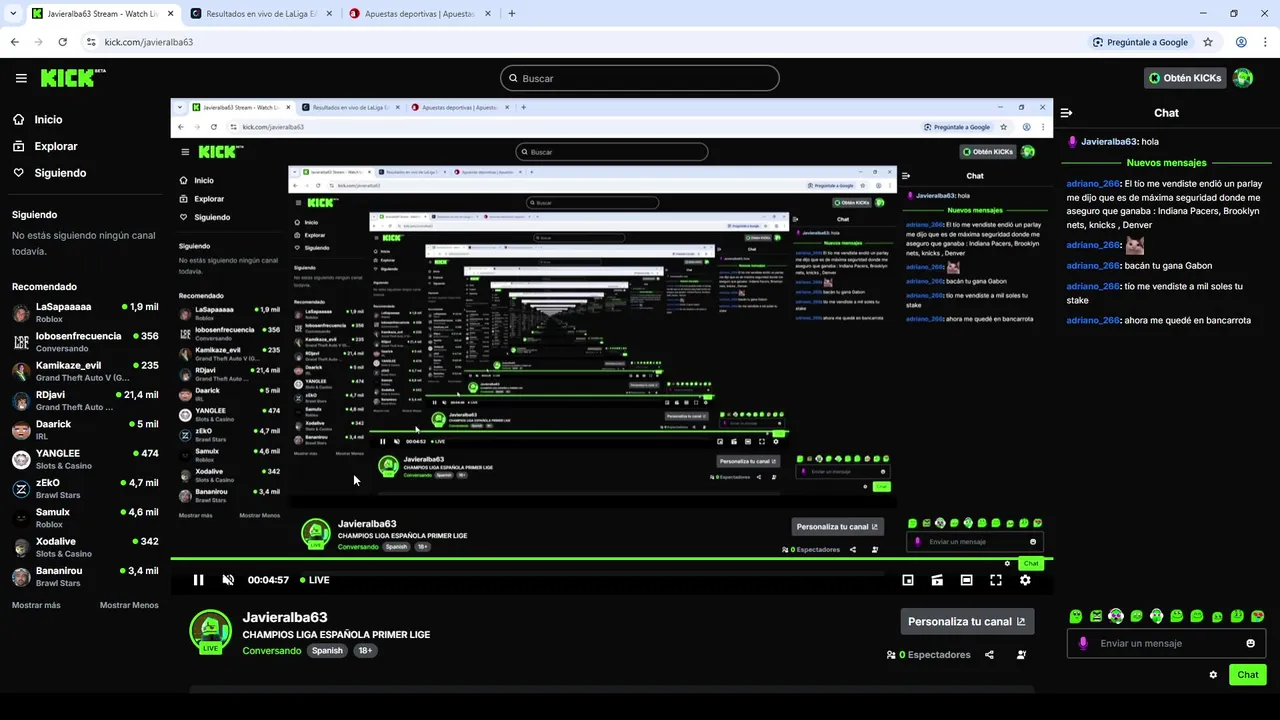This screenshot has width=1280, height=720.
Task: Open YANGLEE recommended channel
Action: coord(85,459)
